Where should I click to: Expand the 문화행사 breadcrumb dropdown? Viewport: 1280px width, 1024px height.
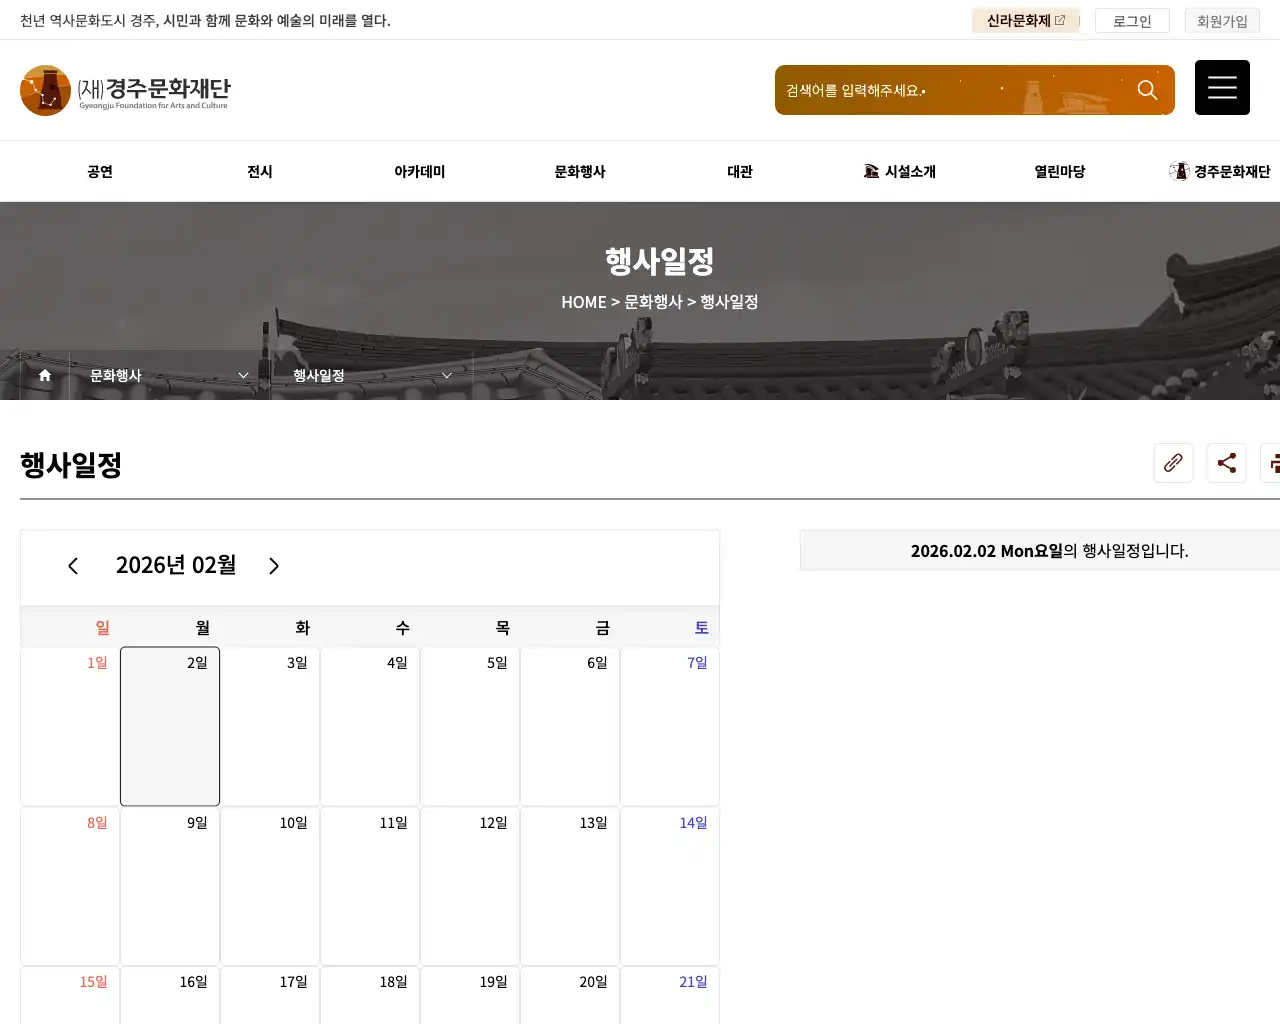tap(169, 375)
